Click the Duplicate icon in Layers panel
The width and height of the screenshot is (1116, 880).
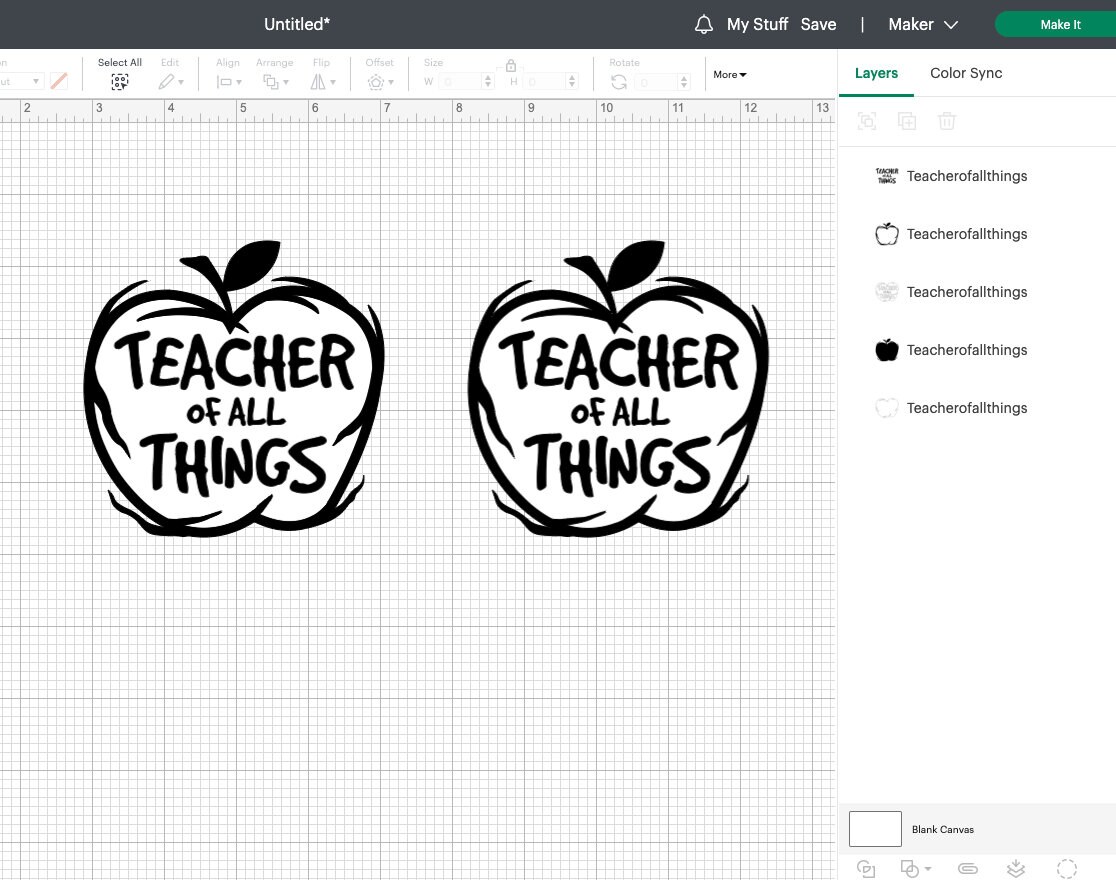[x=907, y=120]
